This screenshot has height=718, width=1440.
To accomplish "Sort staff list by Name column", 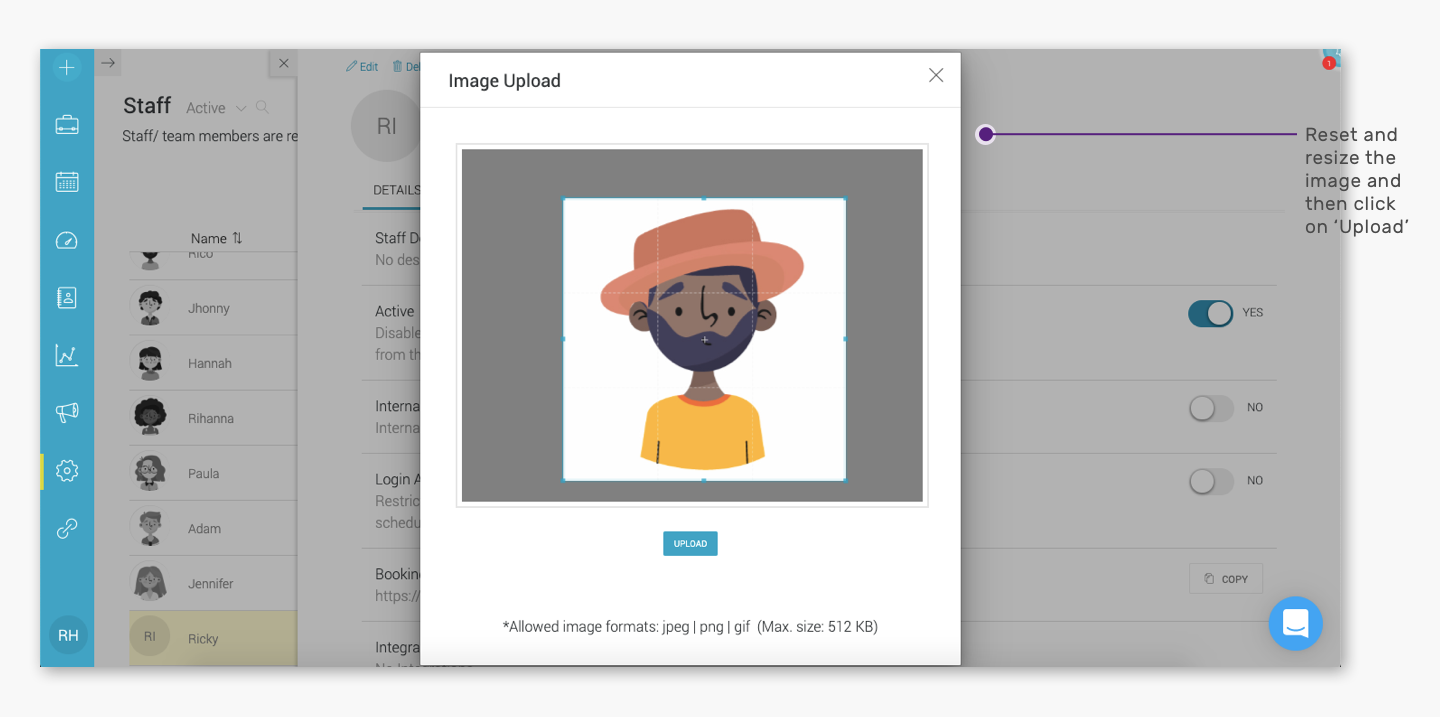I will coord(217,238).
